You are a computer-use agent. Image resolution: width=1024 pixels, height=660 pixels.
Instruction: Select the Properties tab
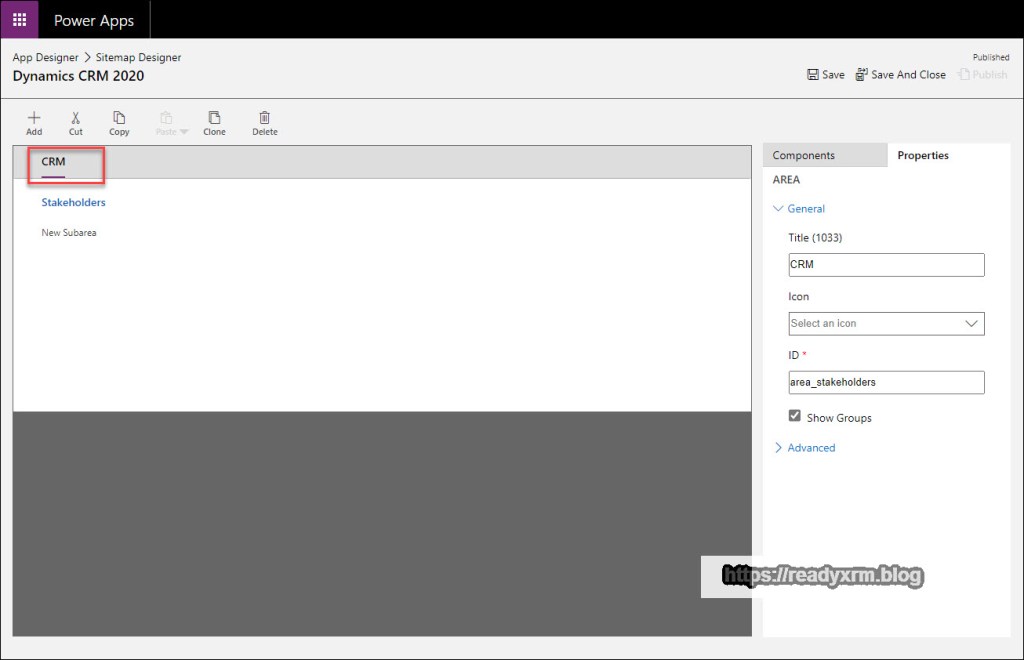[922, 155]
